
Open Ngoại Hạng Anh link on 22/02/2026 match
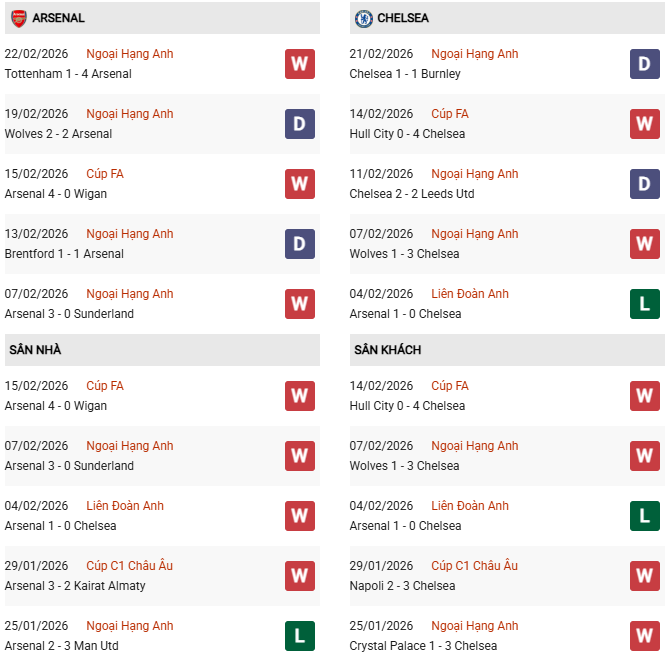(x=130, y=54)
